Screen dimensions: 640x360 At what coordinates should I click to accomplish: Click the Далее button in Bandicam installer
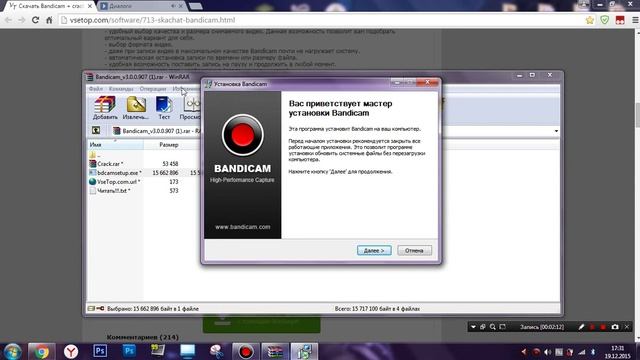tap(374, 250)
